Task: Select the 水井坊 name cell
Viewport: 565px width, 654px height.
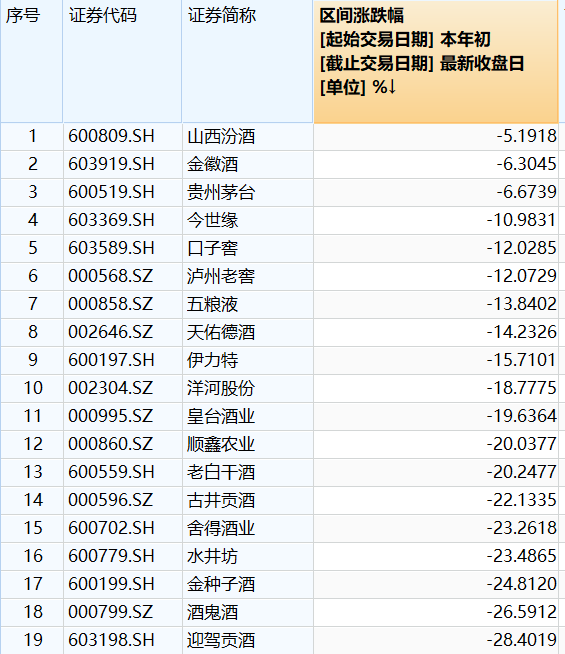Action: pyautogui.click(x=248, y=556)
